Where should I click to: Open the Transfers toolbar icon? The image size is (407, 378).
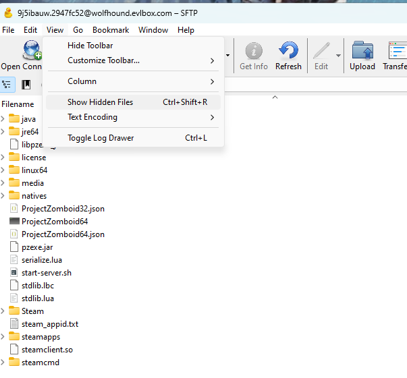click(398, 50)
